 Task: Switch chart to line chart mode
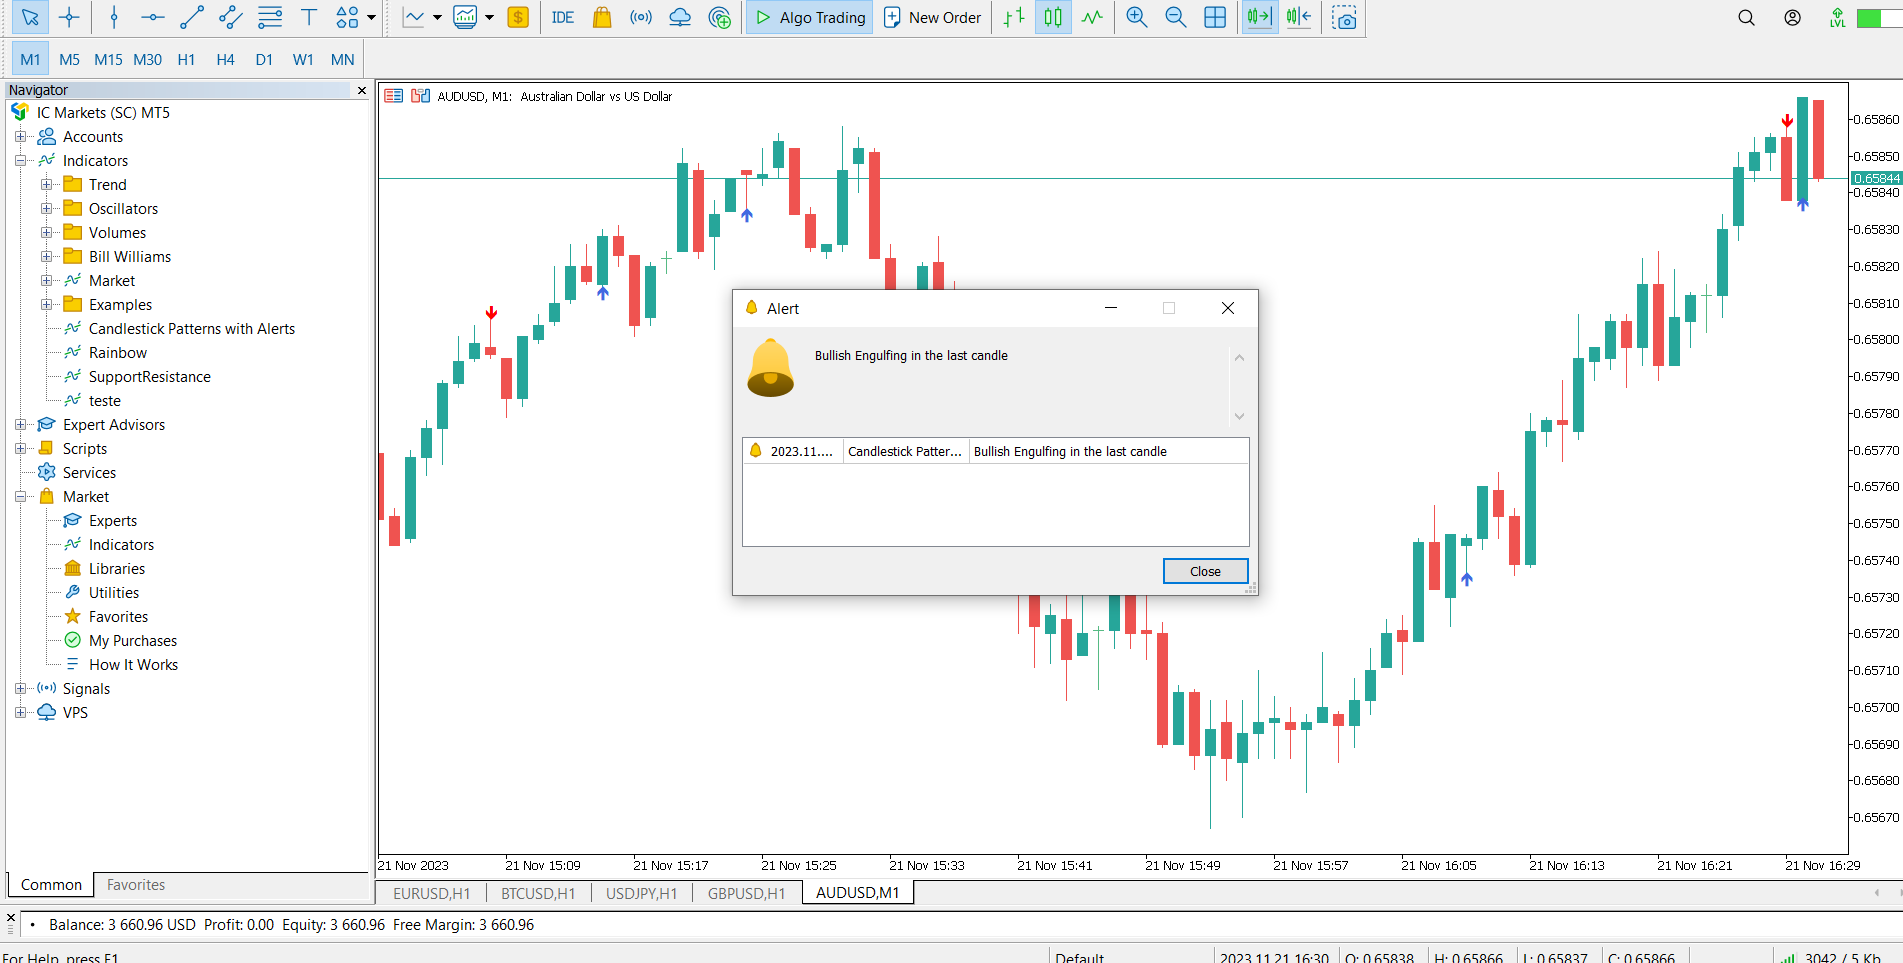click(x=1092, y=17)
